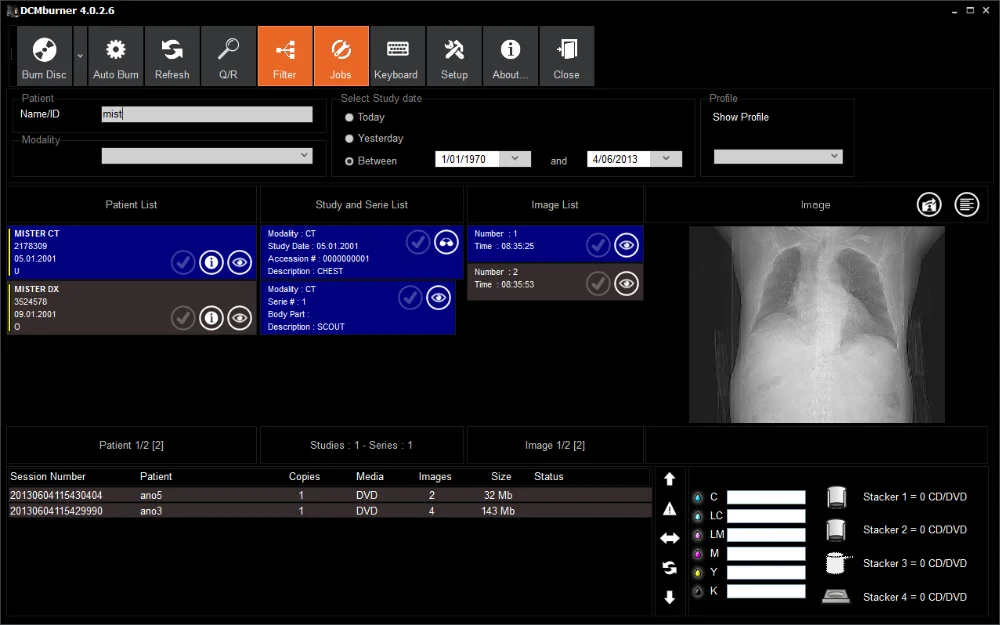Toggle the Filter tab in toolbar

click(285, 56)
